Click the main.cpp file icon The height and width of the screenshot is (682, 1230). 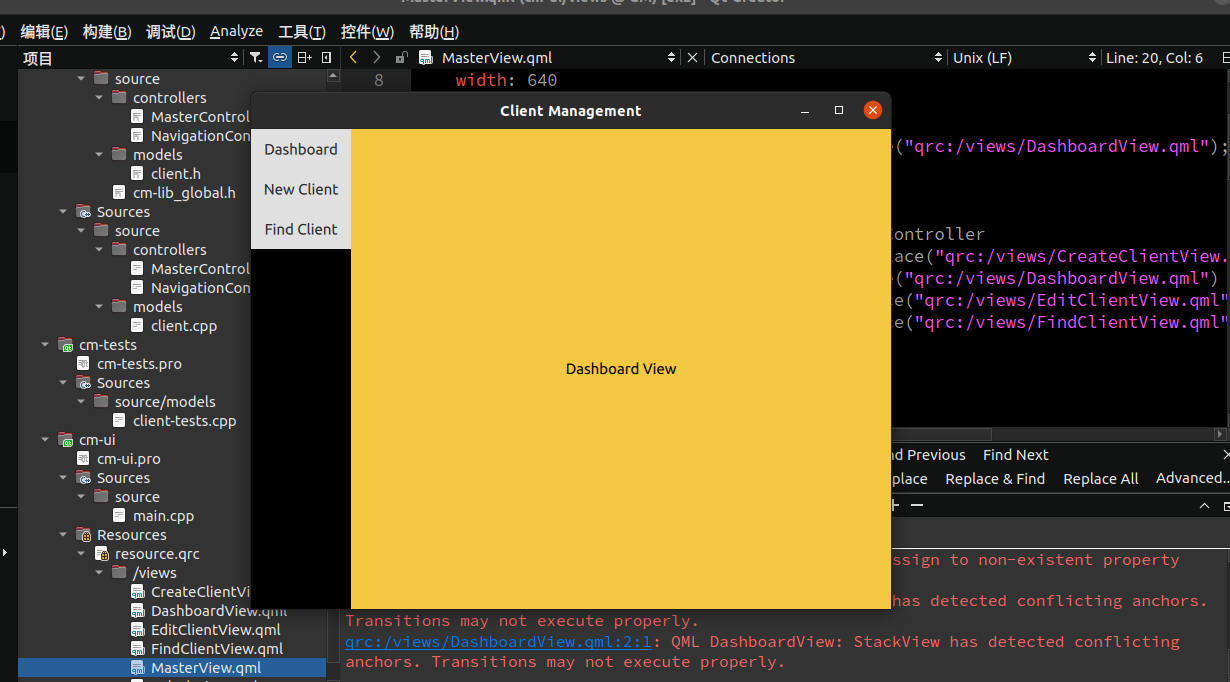[120, 516]
